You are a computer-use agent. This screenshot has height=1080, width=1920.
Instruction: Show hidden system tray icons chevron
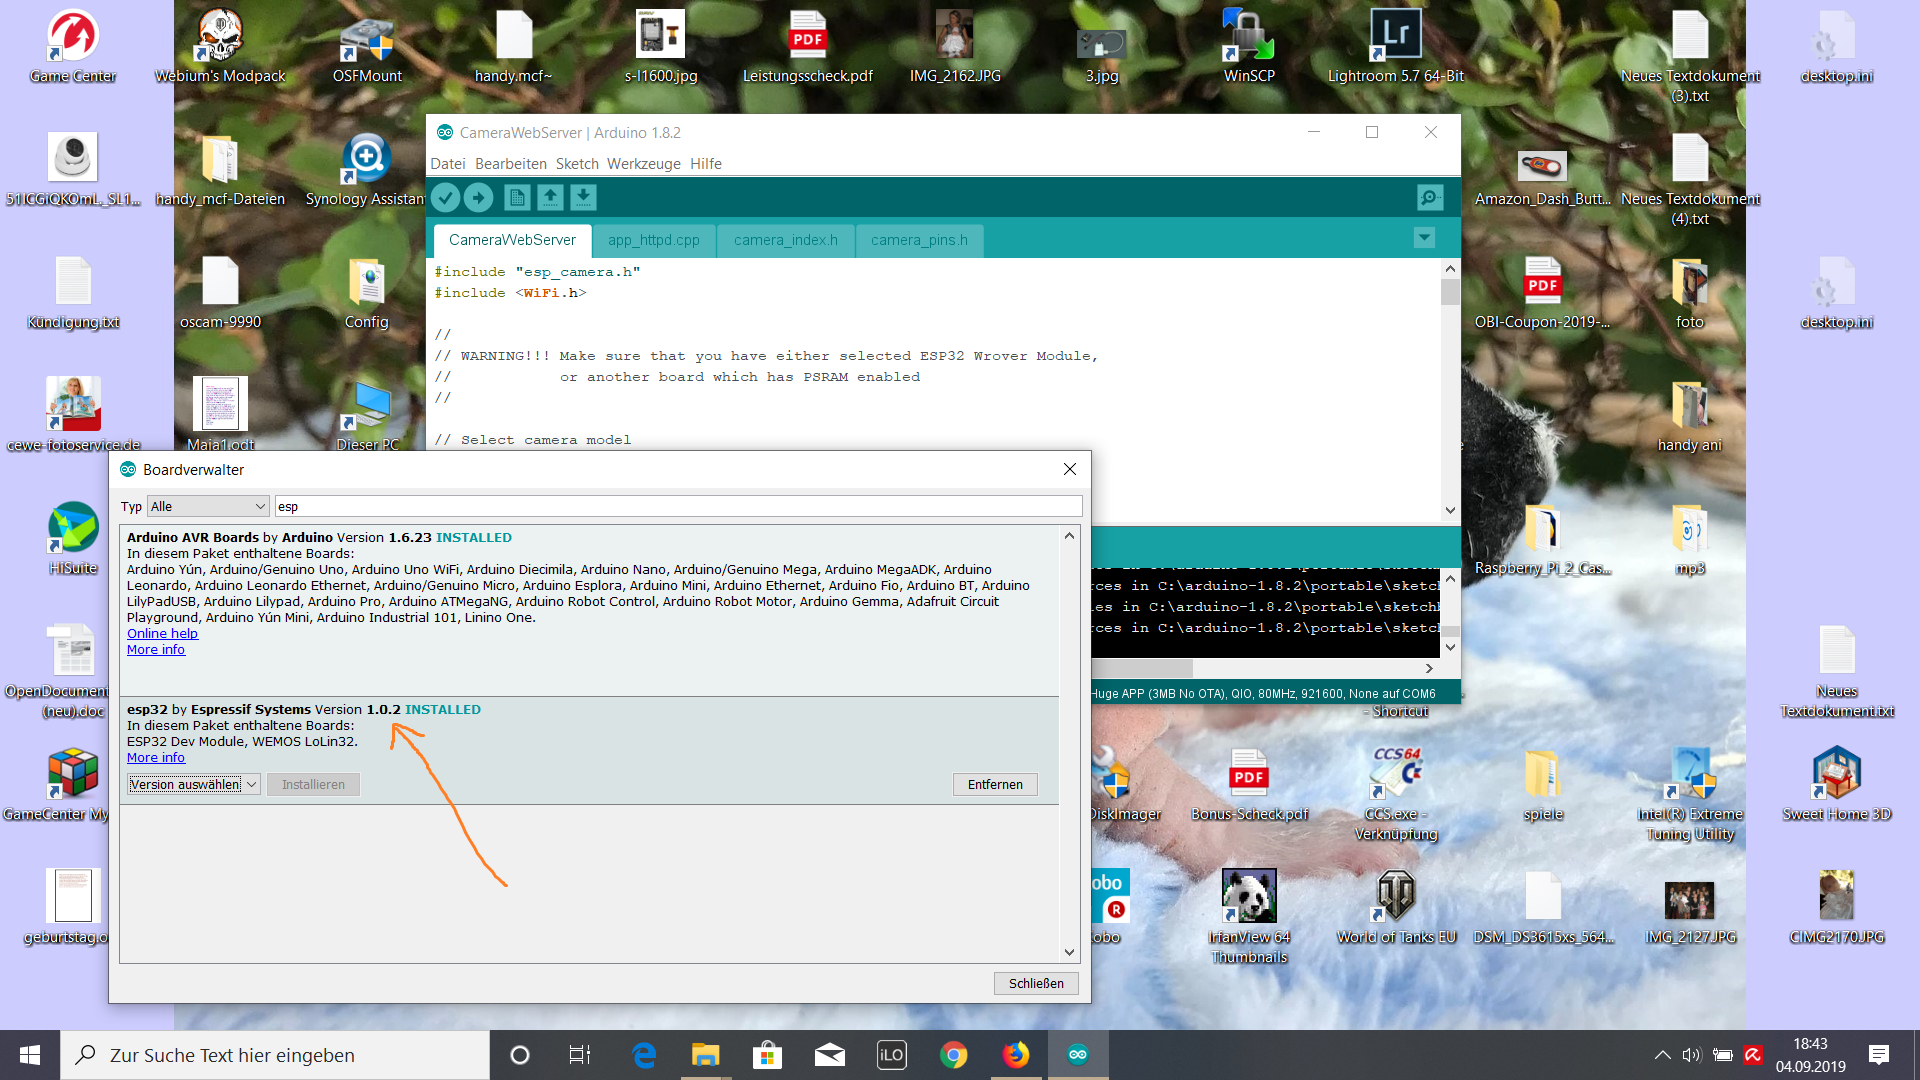[1662, 1055]
